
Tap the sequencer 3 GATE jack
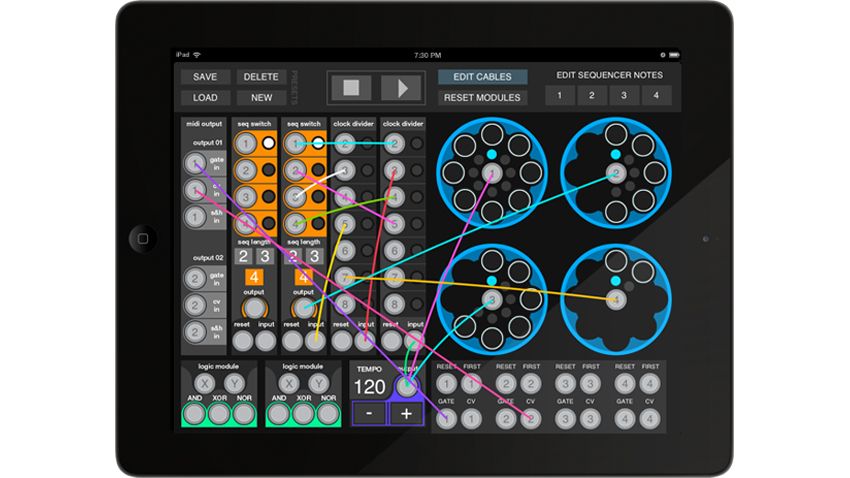pyautogui.click(x=565, y=419)
